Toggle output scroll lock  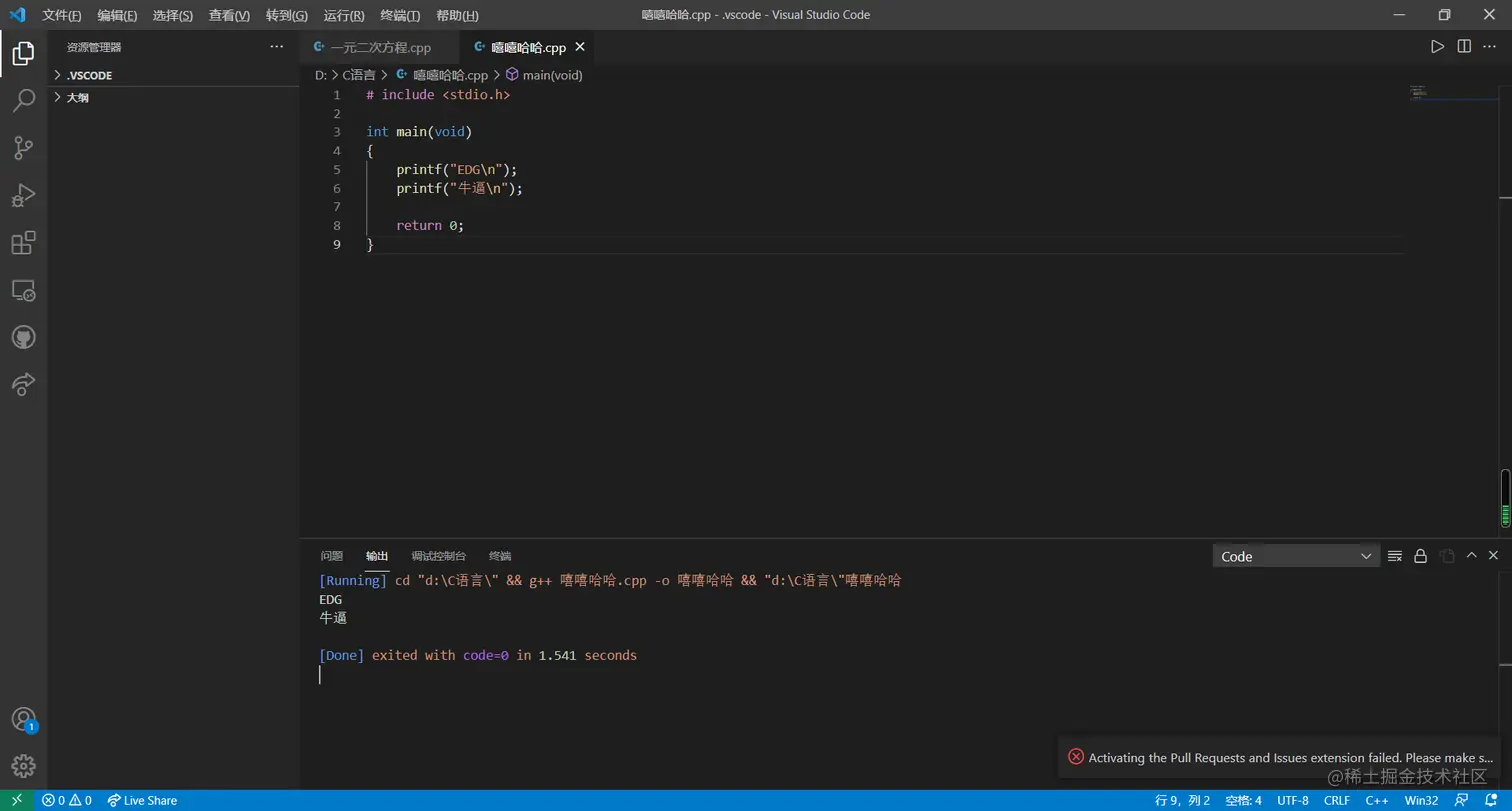(1420, 556)
